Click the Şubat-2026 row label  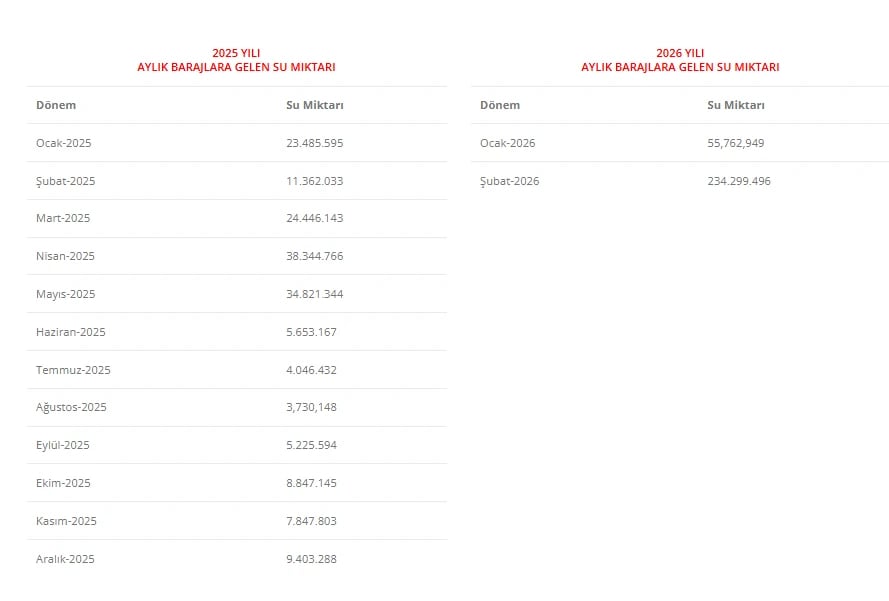pyautogui.click(x=509, y=181)
